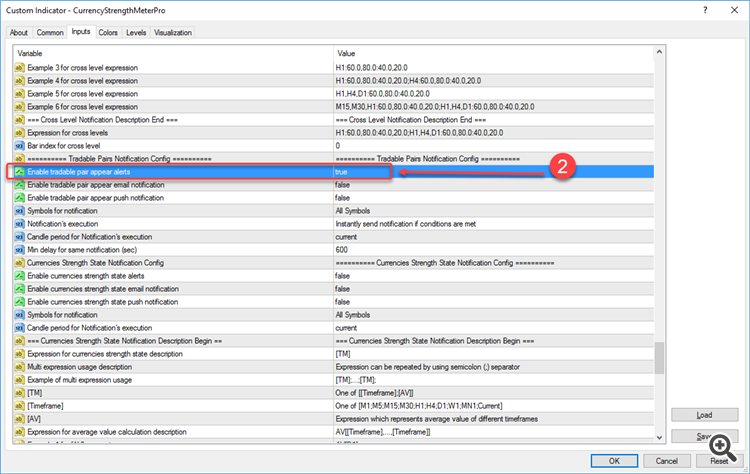Click the string icon beside 'Expression for average value calculation description'
Viewport: 750px width, 474px height.
(x=19, y=432)
